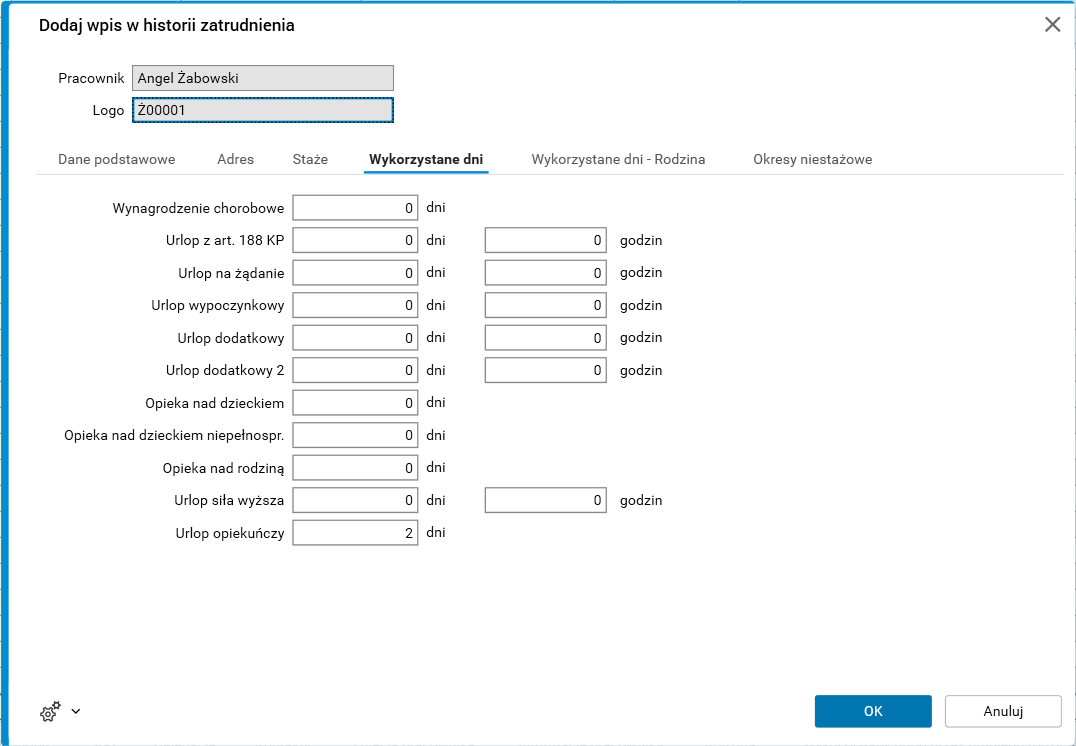Click Urlop z art. 188 KP hours field
1076x746 pixels.
pyautogui.click(x=546, y=240)
